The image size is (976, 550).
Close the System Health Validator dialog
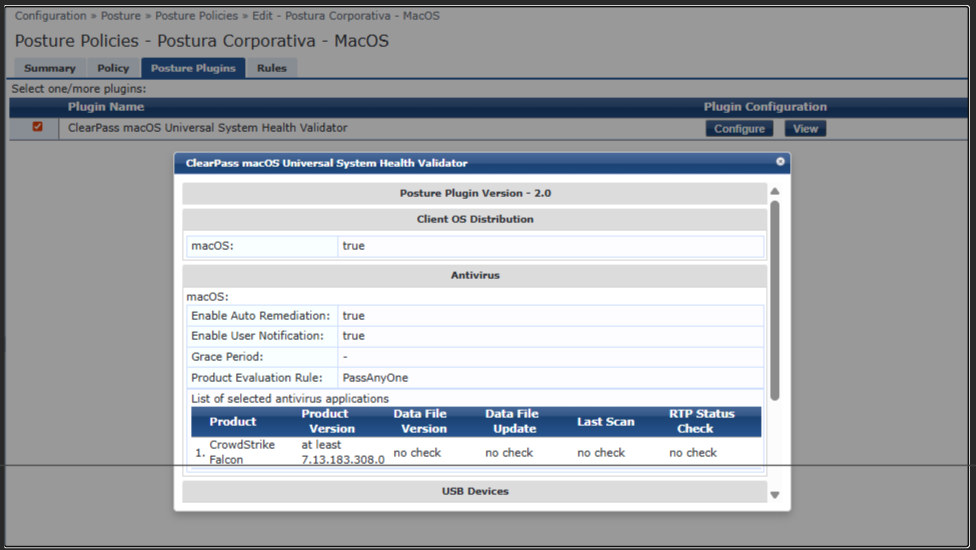780,162
